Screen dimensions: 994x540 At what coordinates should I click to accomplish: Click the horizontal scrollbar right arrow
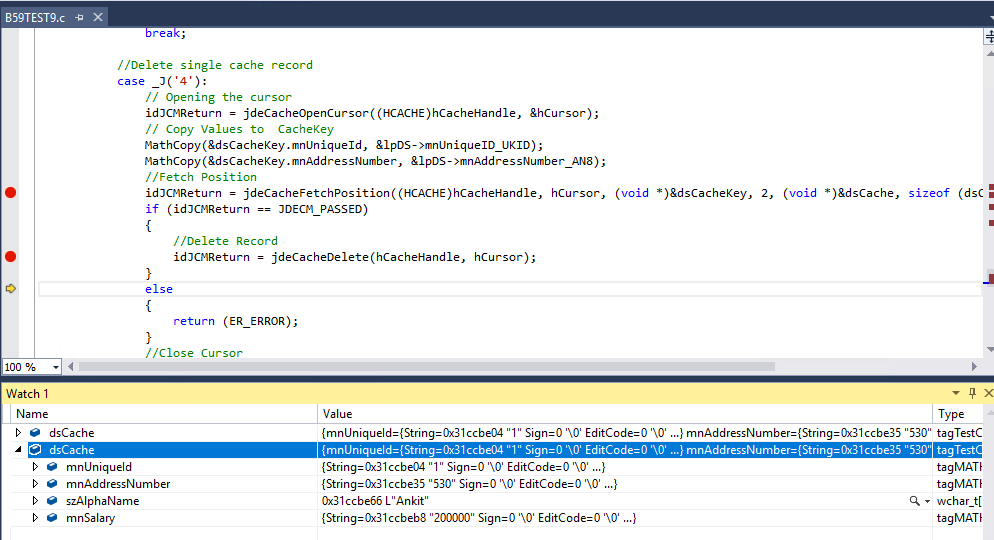pyautogui.click(x=974, y=367)
